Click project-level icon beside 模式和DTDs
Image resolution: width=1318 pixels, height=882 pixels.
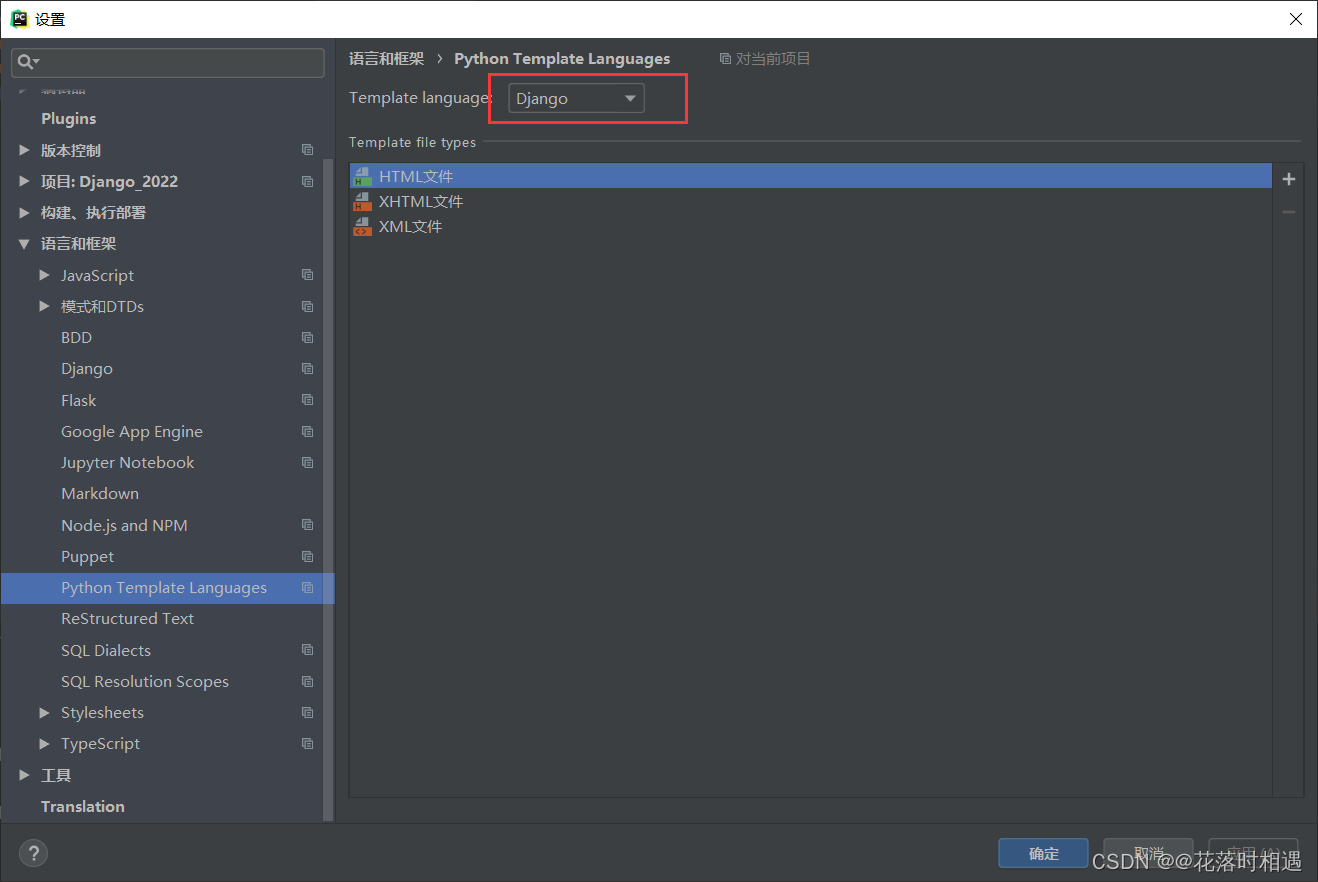pyautogui.click(x=307, y=306)
